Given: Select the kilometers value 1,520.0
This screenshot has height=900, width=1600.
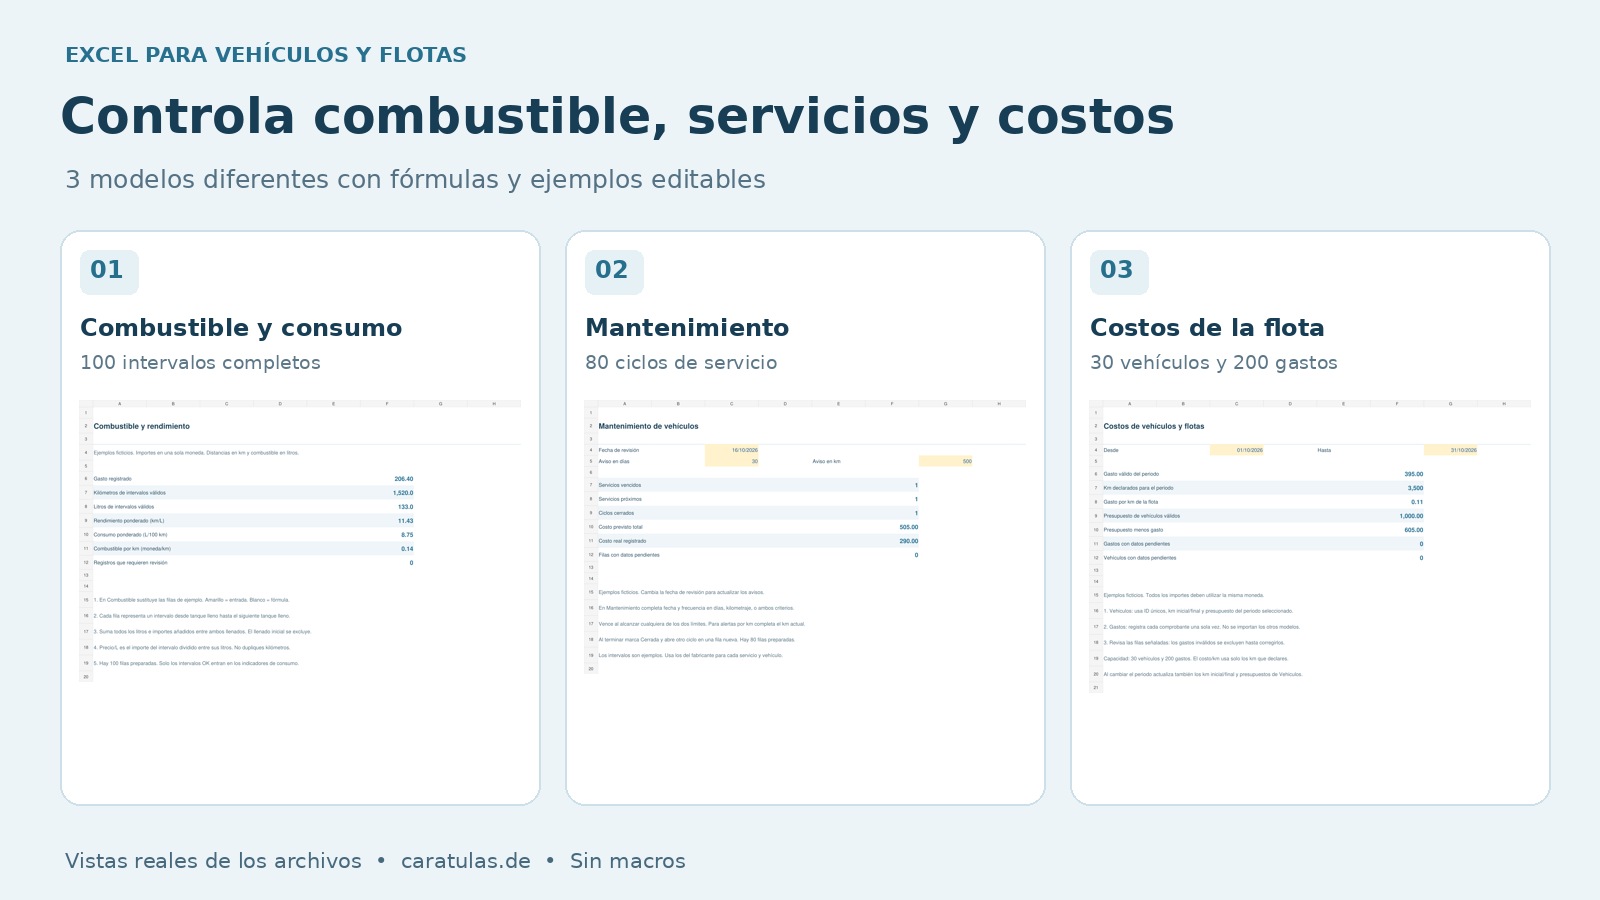Looking at the screenshot, I should (402, 493).
